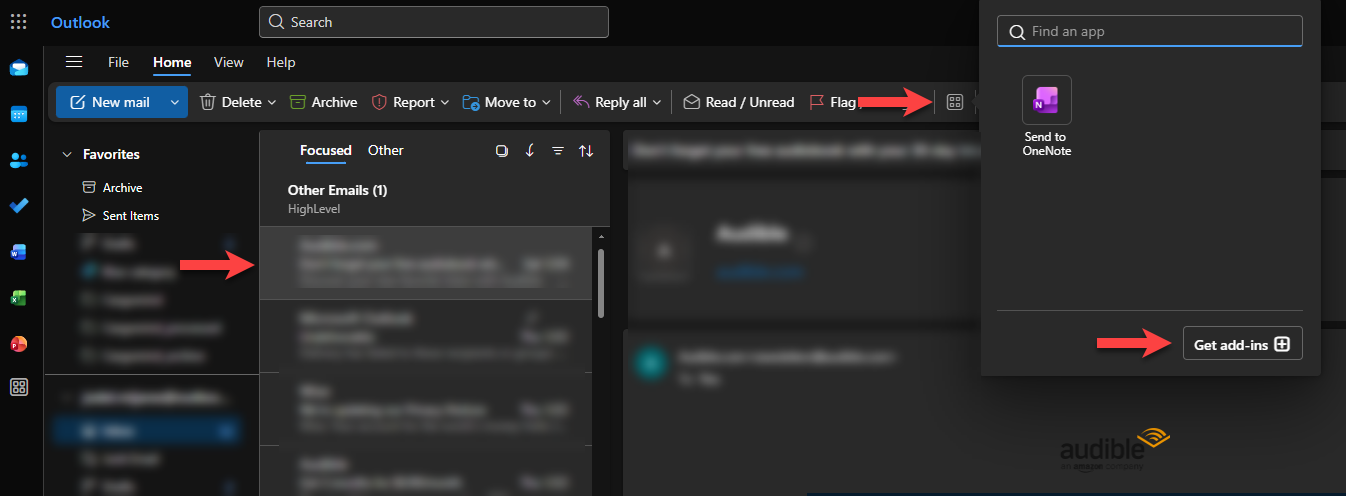Click the Send to OneNote app
This screenshot has height=496, width=1346.
(x=1046, y=116)
